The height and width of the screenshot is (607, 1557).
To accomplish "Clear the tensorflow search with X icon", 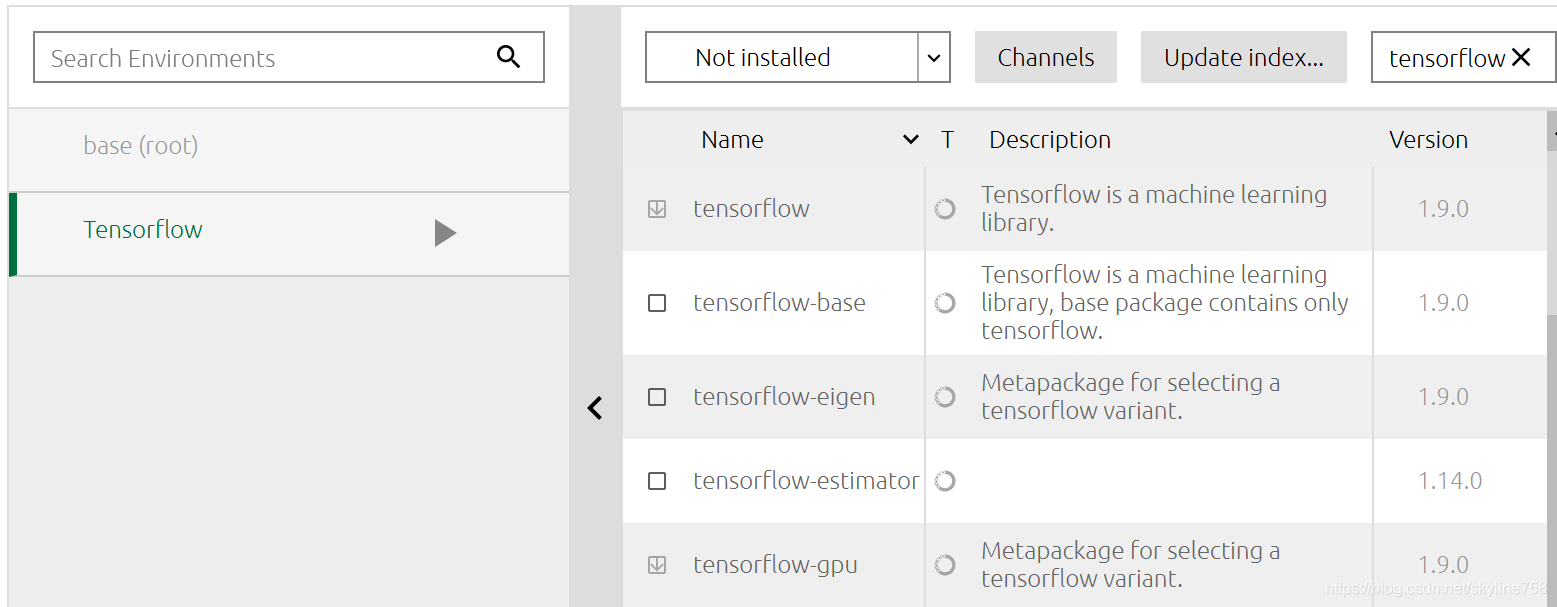I will point(1521,58).
